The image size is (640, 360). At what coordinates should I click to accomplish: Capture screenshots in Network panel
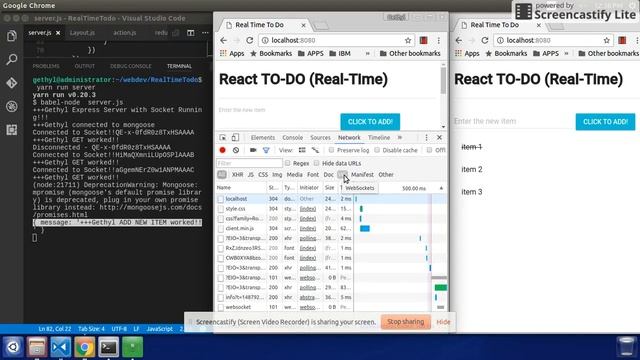253,150
